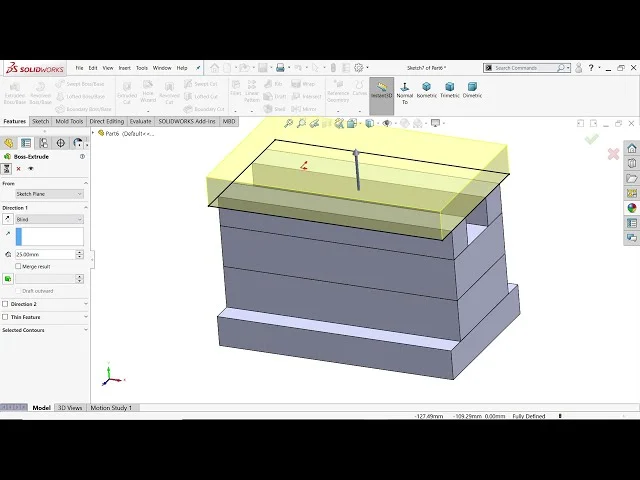Switch to the Motion Study 1 tab

tap(111, 407)
